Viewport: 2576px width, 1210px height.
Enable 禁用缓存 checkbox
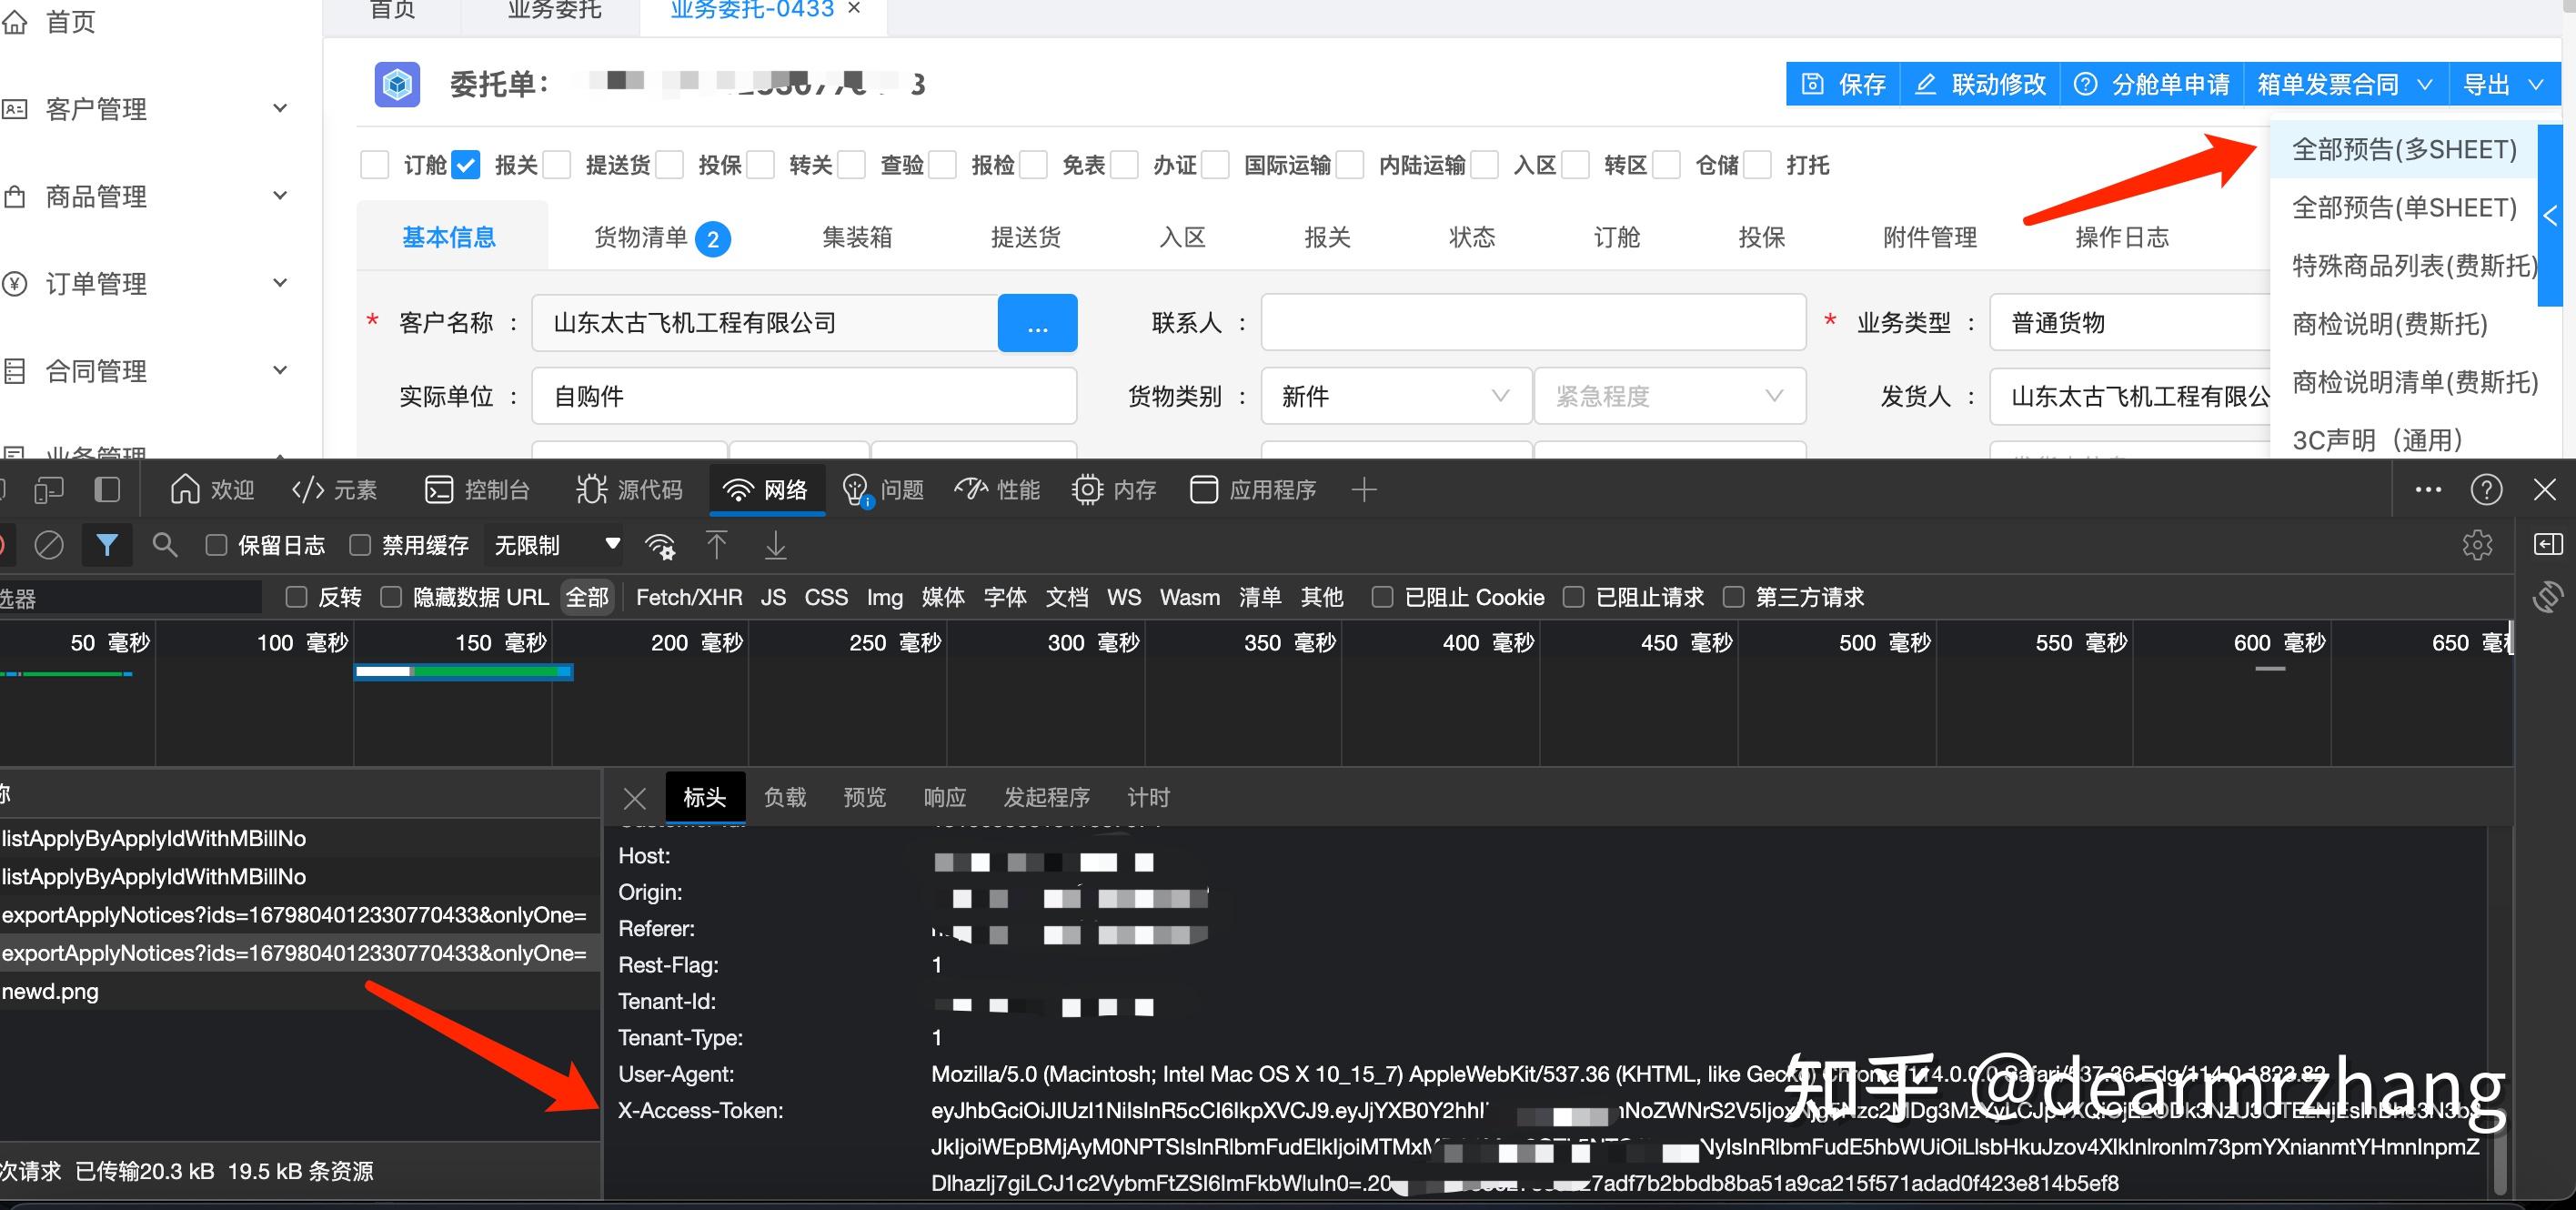pos(360,545)
